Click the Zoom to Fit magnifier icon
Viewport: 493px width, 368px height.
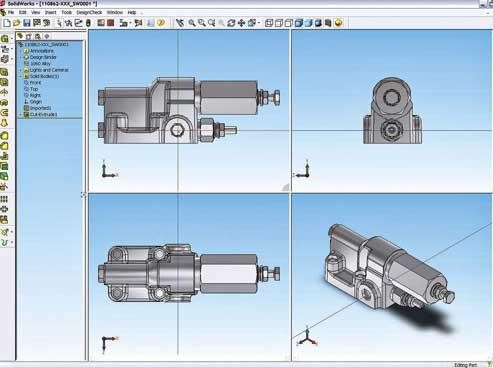(192, 23)
